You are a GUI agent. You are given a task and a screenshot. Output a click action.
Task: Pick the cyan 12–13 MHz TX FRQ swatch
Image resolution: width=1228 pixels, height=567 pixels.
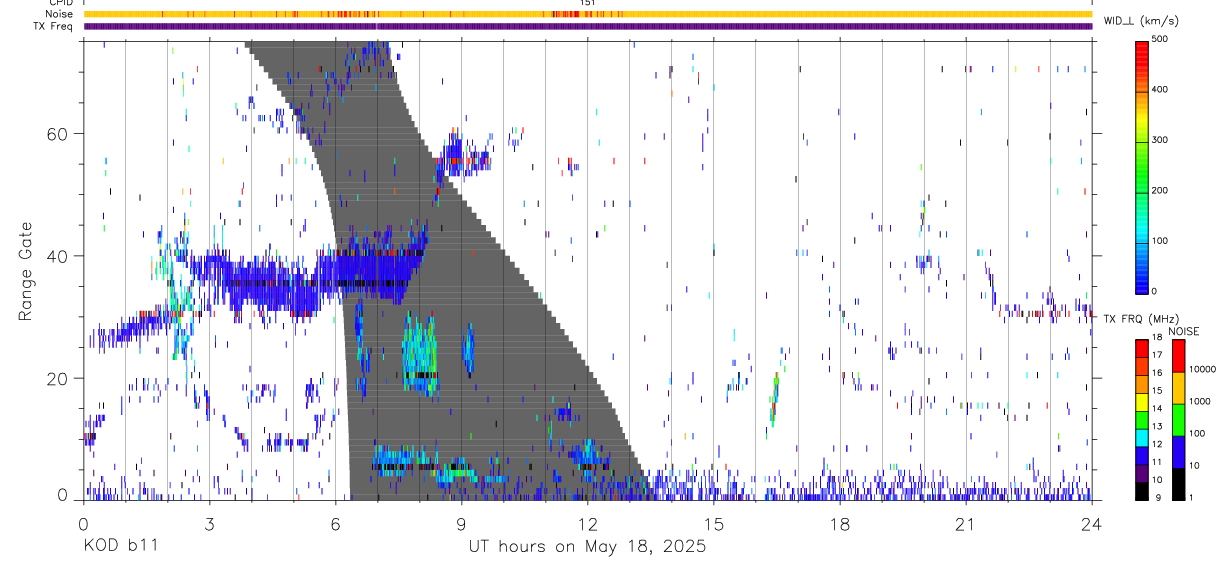(1141, 436)
